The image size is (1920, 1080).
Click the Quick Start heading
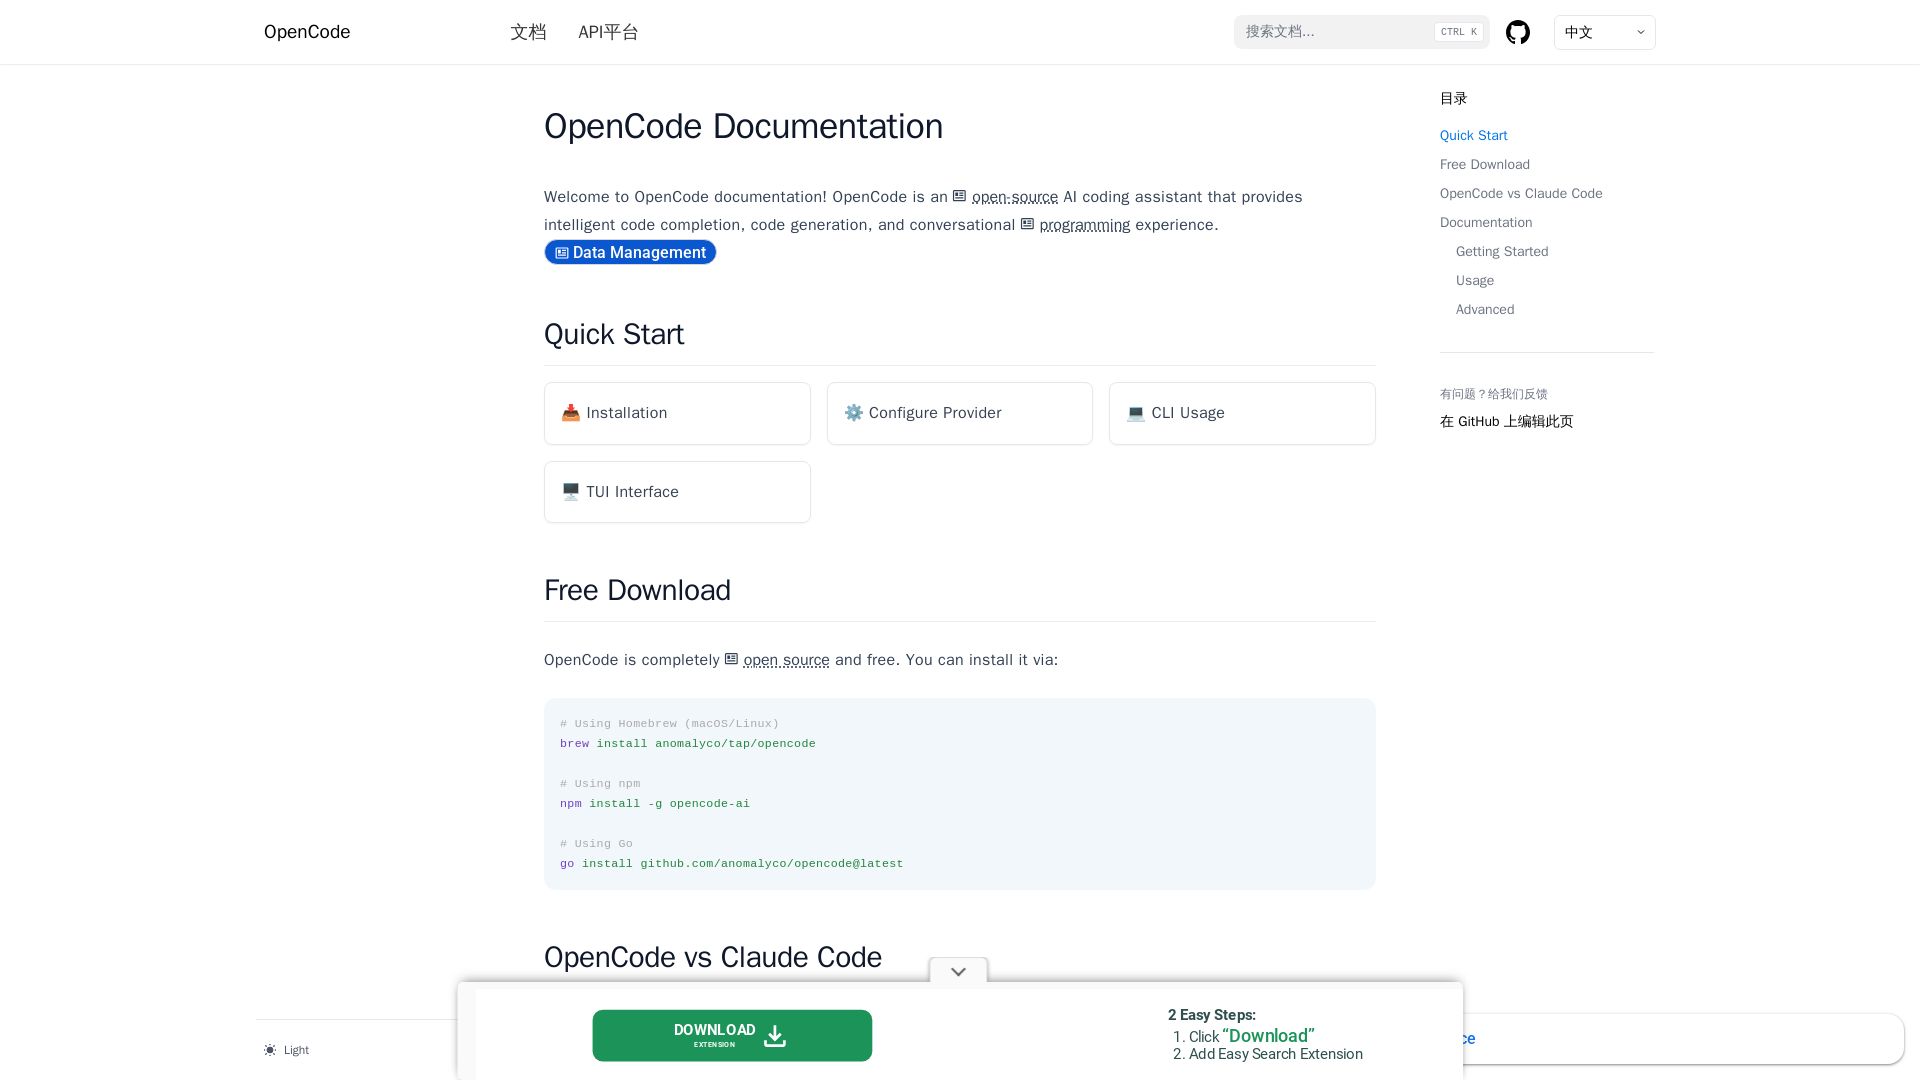614,334
